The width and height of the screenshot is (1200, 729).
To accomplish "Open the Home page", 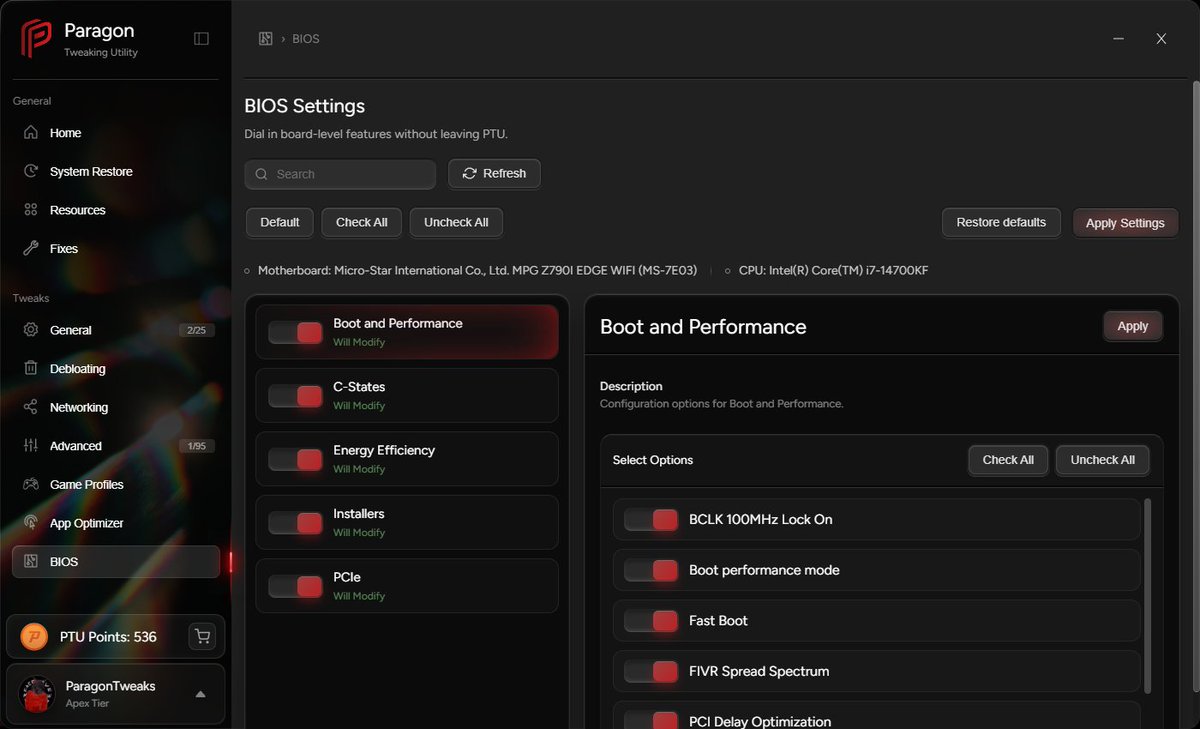I will 116,133.
